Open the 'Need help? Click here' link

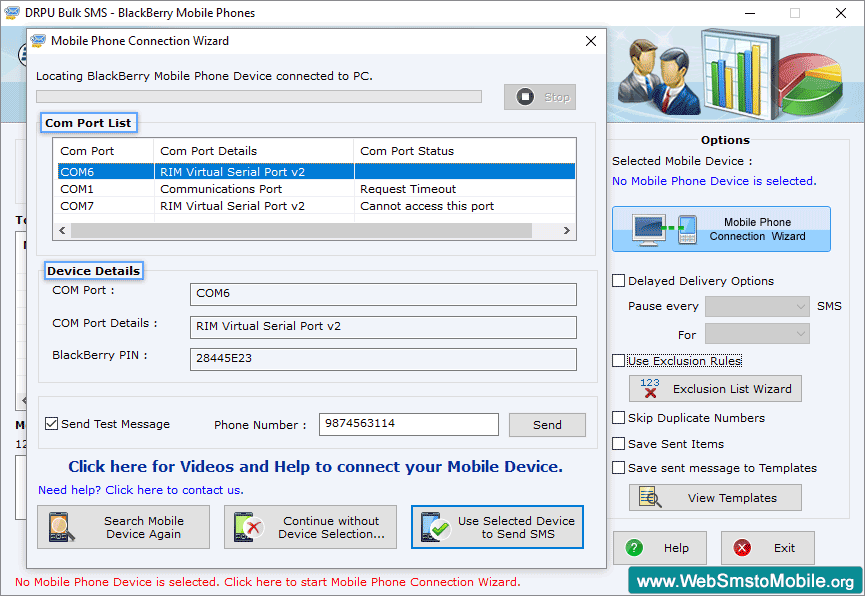click(141, 490)
